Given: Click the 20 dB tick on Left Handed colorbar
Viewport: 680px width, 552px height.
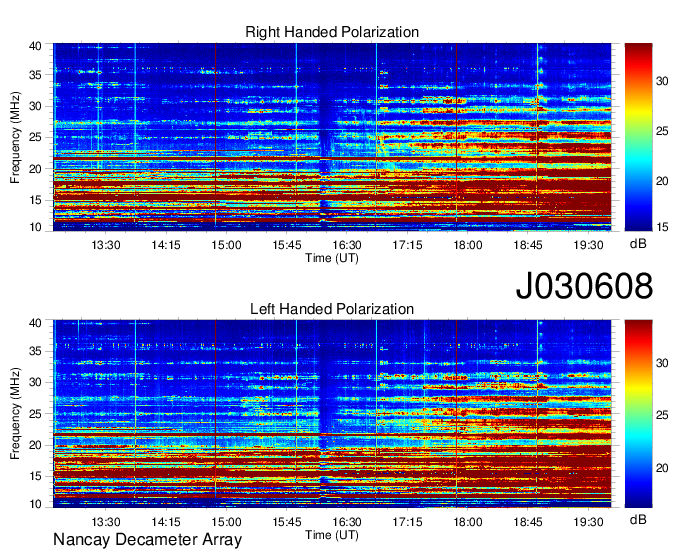Looking at the screenshot, I should point(662,468).
